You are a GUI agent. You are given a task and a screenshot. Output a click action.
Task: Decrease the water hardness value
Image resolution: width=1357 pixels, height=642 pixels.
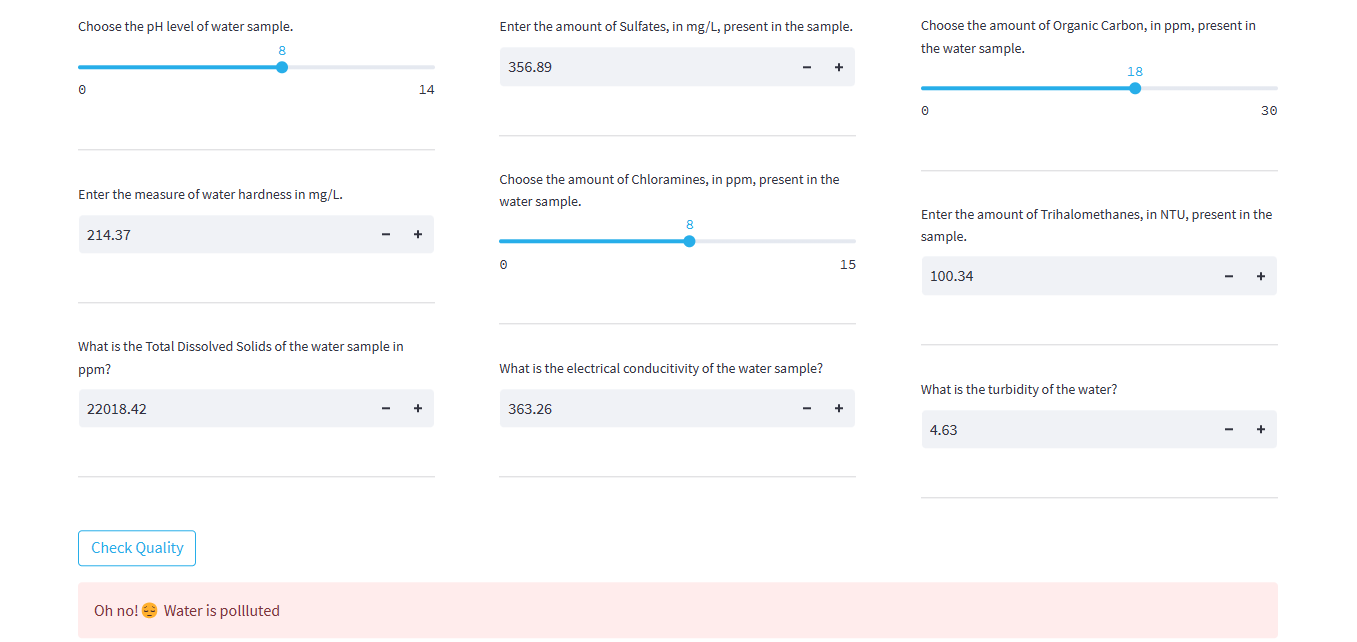coord(386,235)
